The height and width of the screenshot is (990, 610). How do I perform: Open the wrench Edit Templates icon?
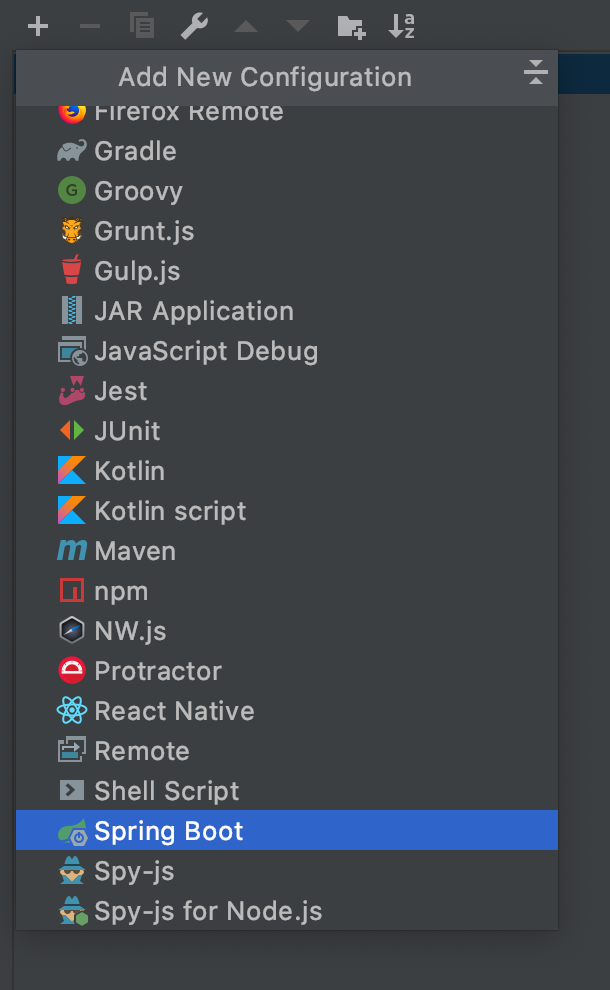(194, 27)
